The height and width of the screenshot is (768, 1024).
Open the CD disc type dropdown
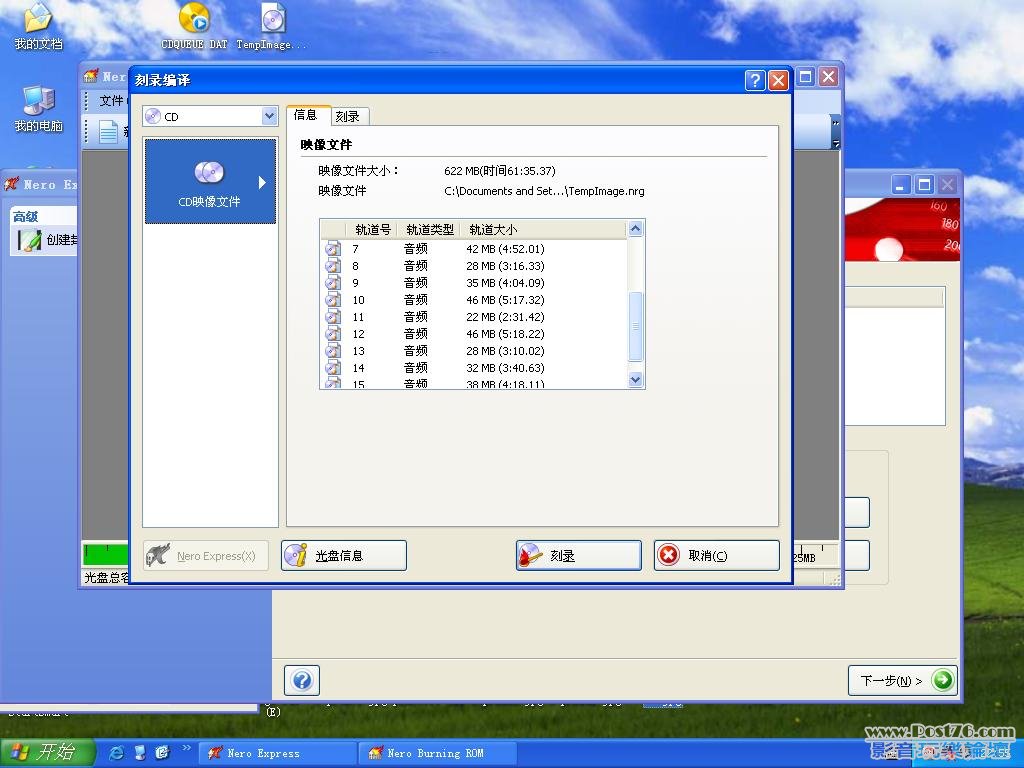[x=270, y=116]
